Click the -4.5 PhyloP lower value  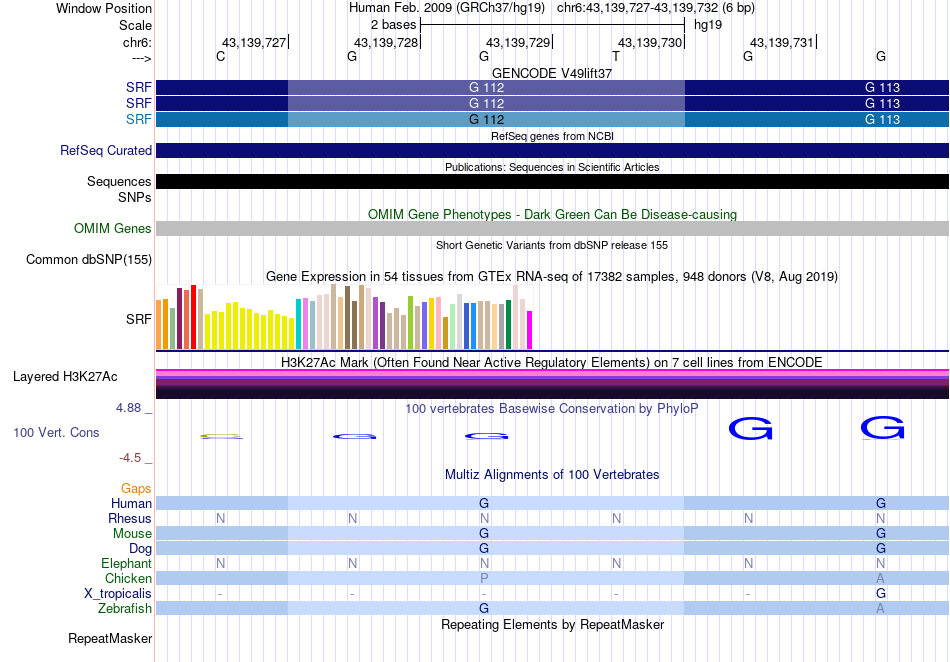click(x=130, y=458)
